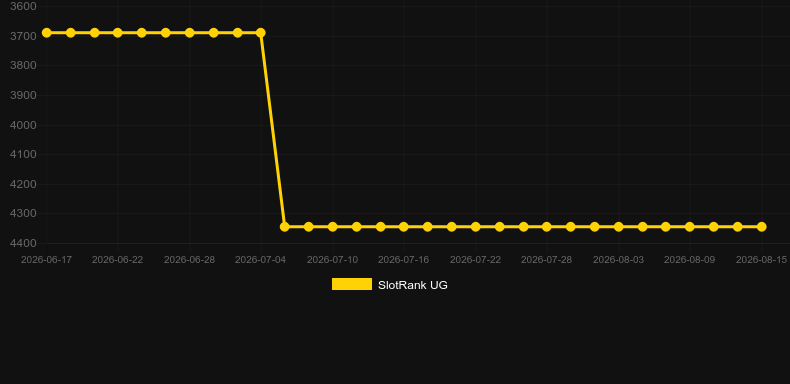790x384 pixels.
Task: Toggle the SlotRank UG legend label
Action: tap(413, 285)
